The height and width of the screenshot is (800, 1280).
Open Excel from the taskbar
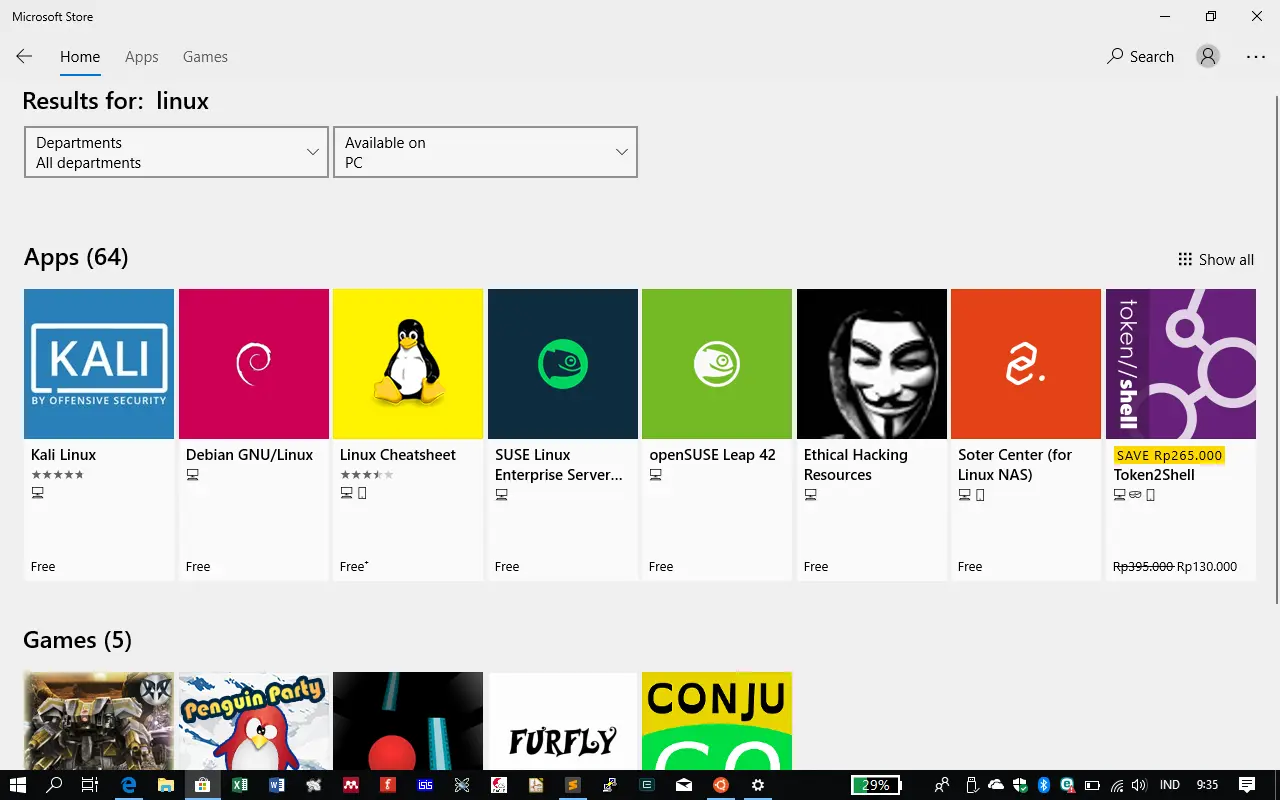(240, 785)
